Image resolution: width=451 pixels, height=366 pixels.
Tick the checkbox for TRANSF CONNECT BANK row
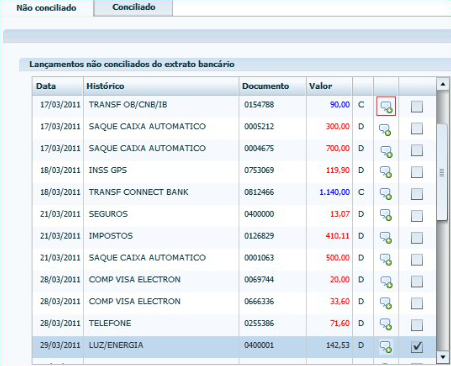pyautogui.click(x=417, y=194)
